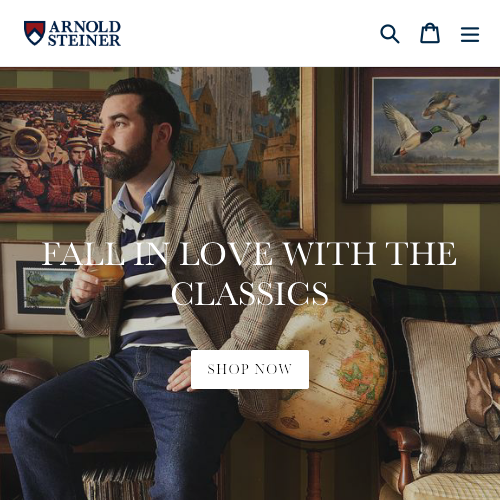Click the 'Fall in love with the' headline

click(x=249, y=254)
